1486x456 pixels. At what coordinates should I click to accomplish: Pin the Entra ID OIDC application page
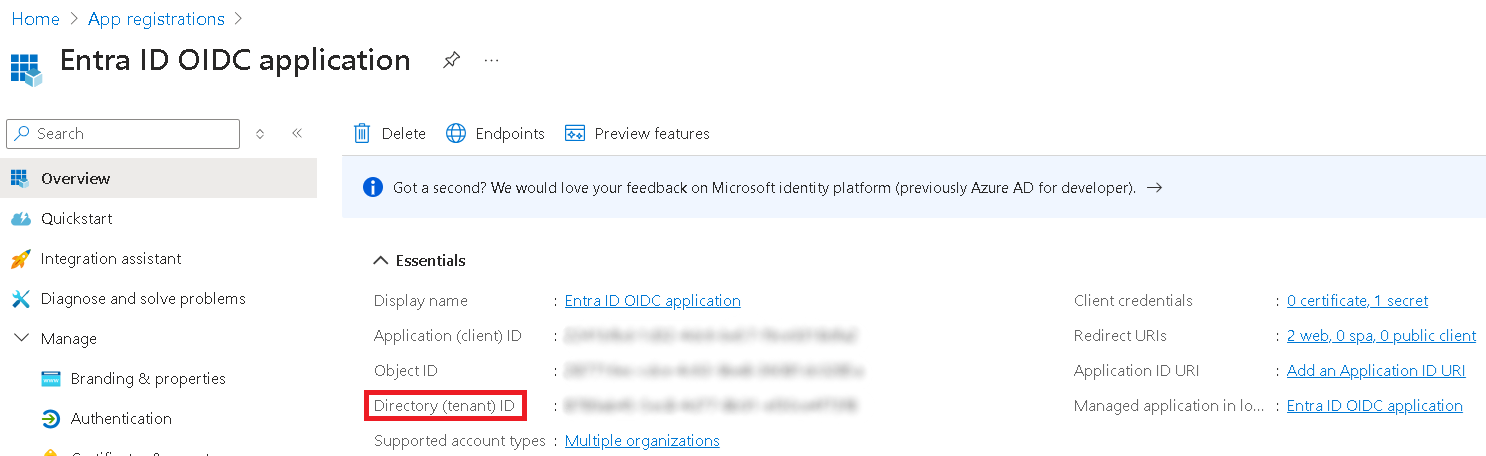click(451, 60)
